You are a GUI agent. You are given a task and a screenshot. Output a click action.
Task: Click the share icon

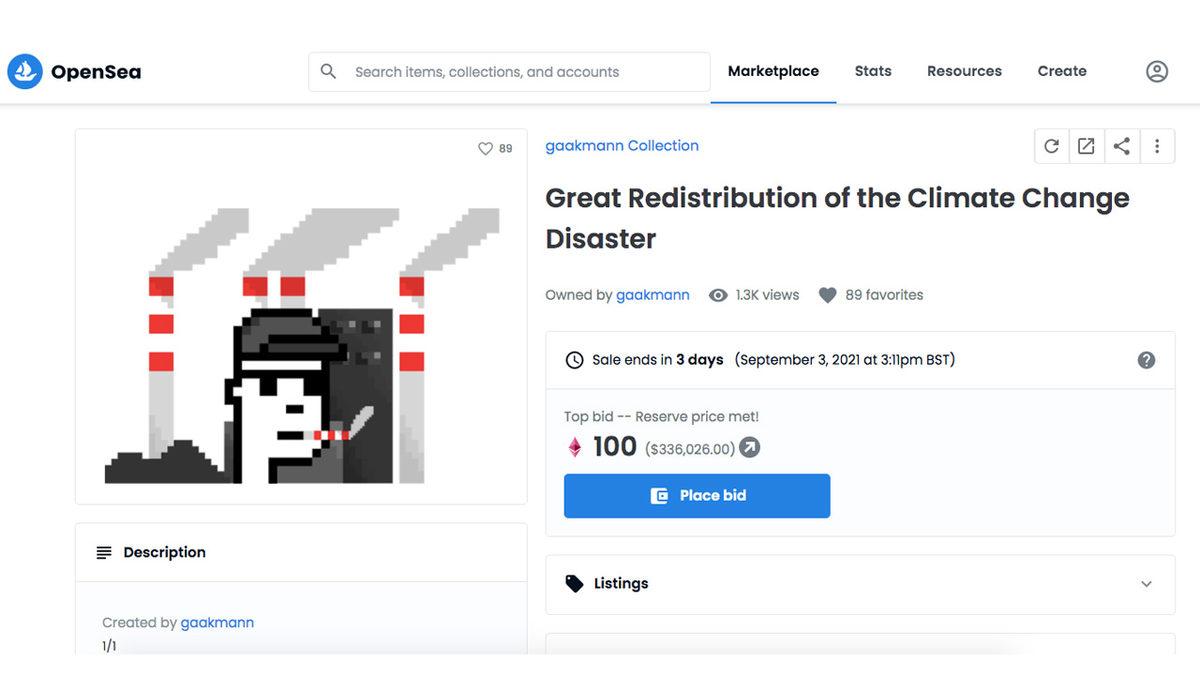tap(1122, 146)
